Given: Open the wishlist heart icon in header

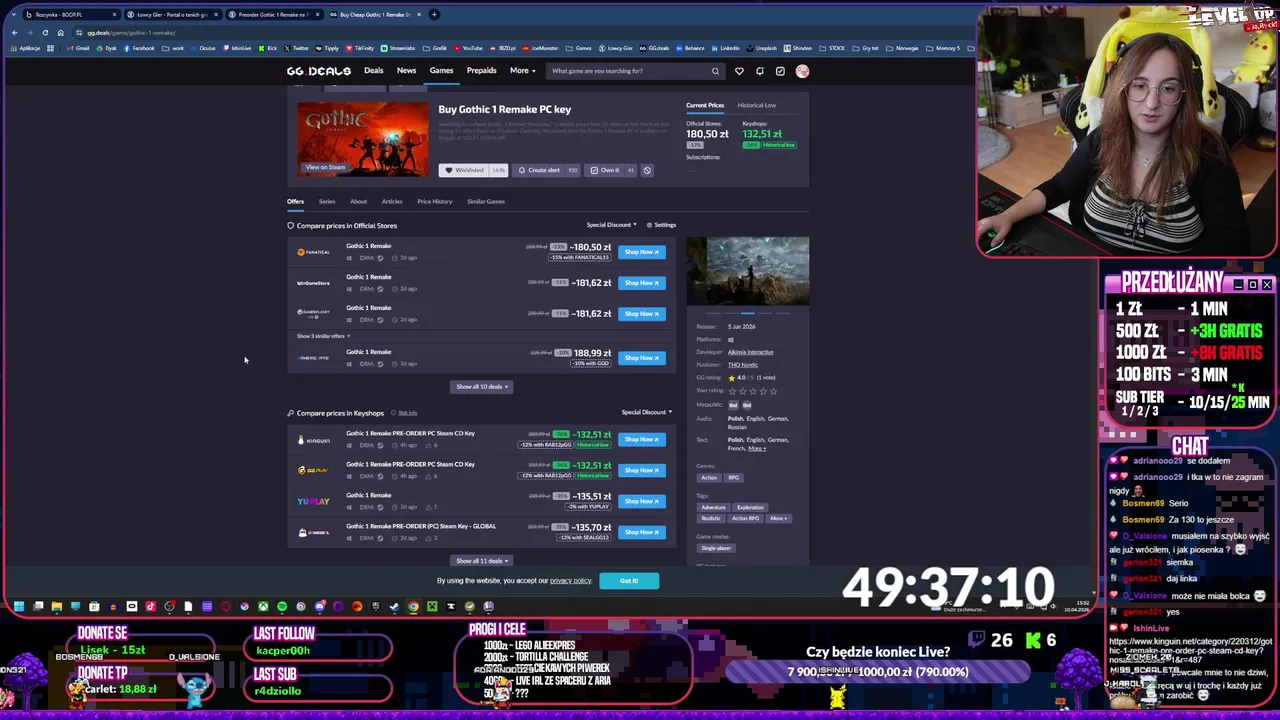Looking at the screenshot, I should [x=739, y=71].
